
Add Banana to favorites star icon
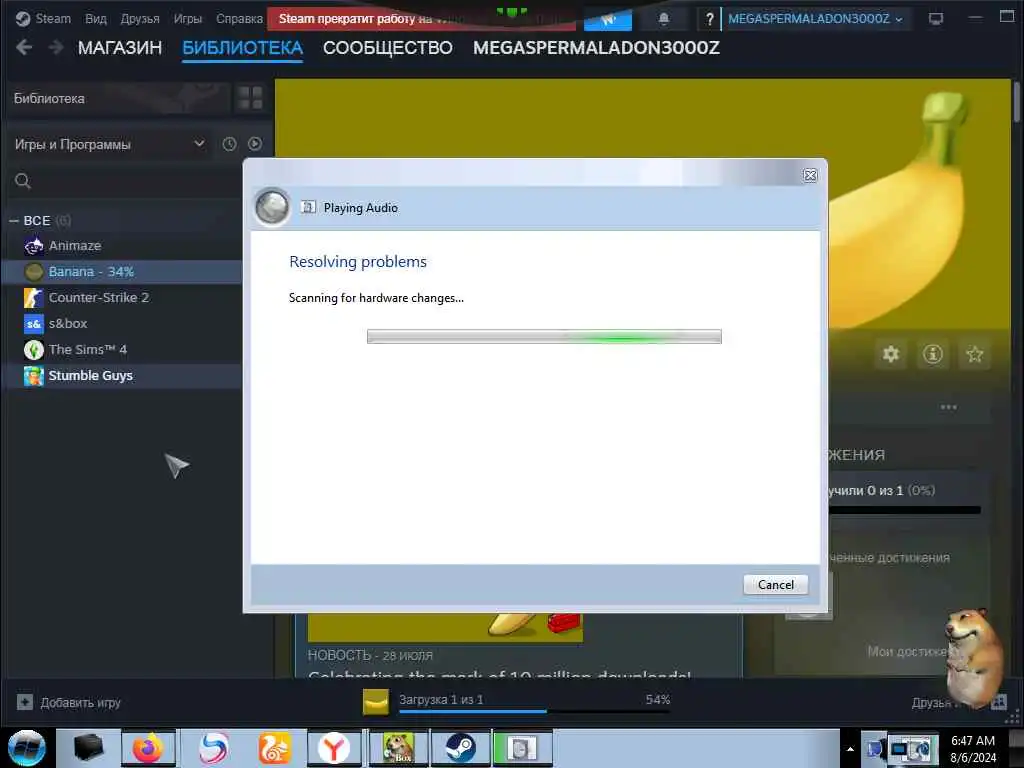pyautogui.click(x=974, y=354)
